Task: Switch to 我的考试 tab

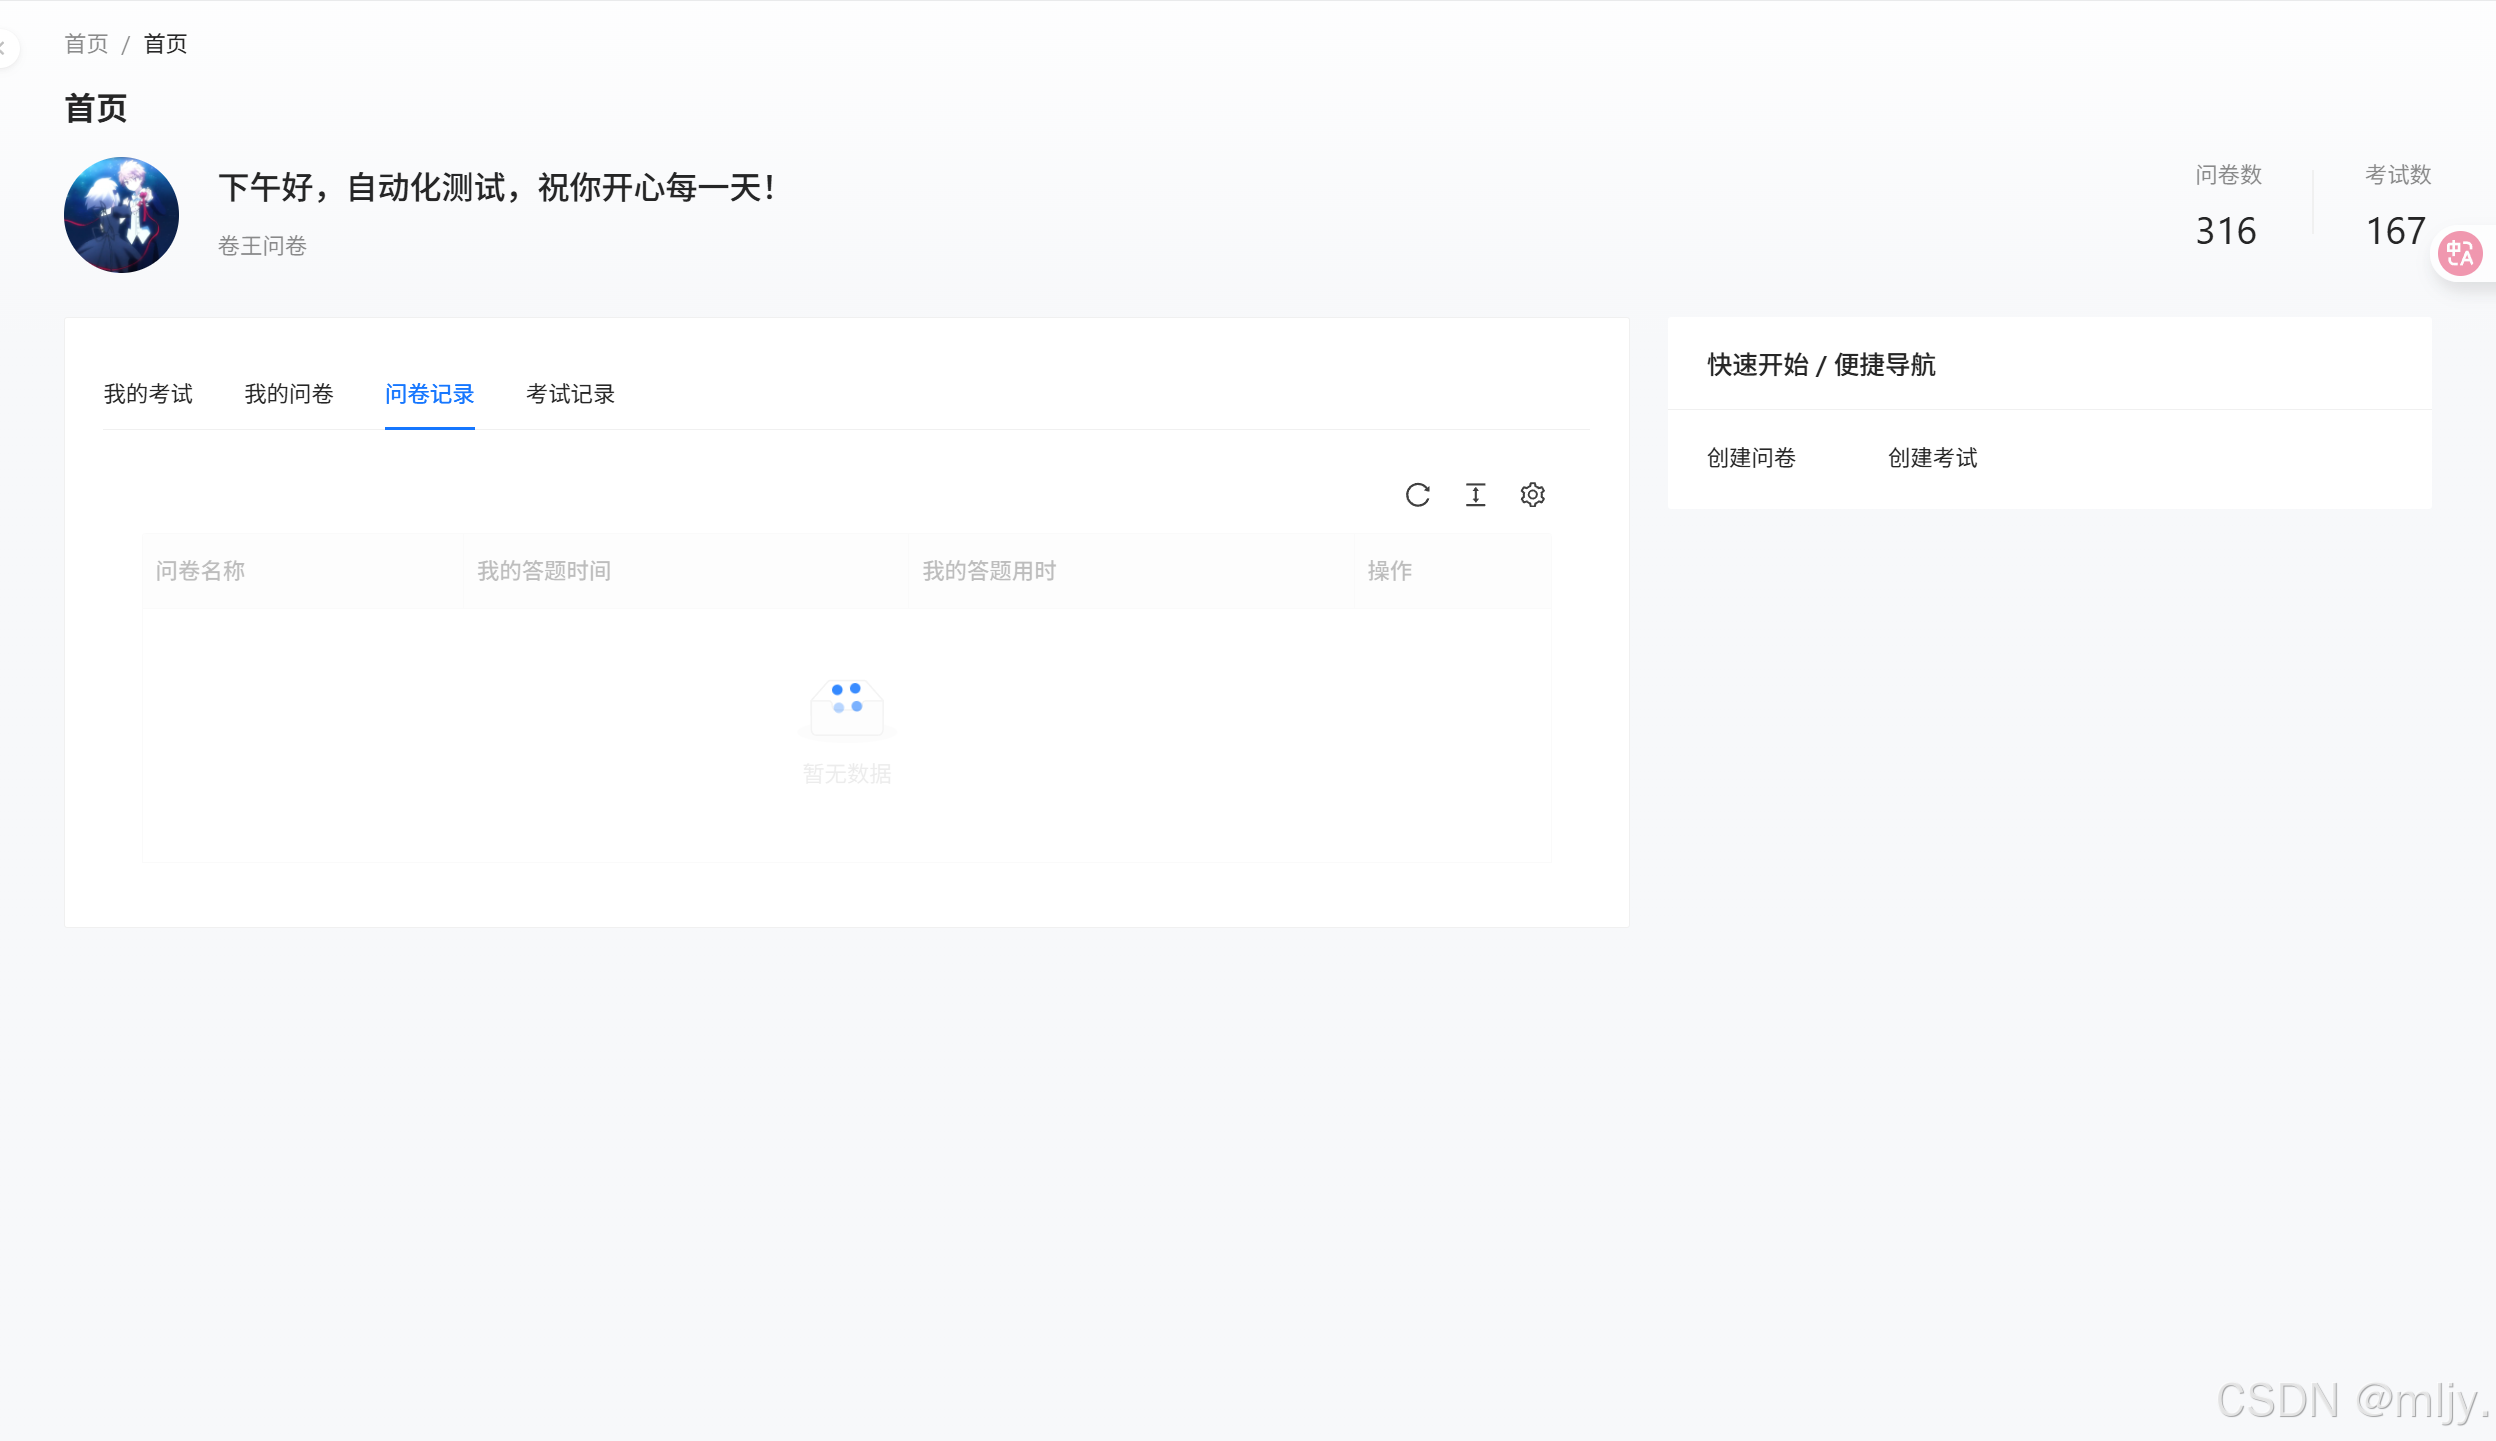Action: (148, 394)
